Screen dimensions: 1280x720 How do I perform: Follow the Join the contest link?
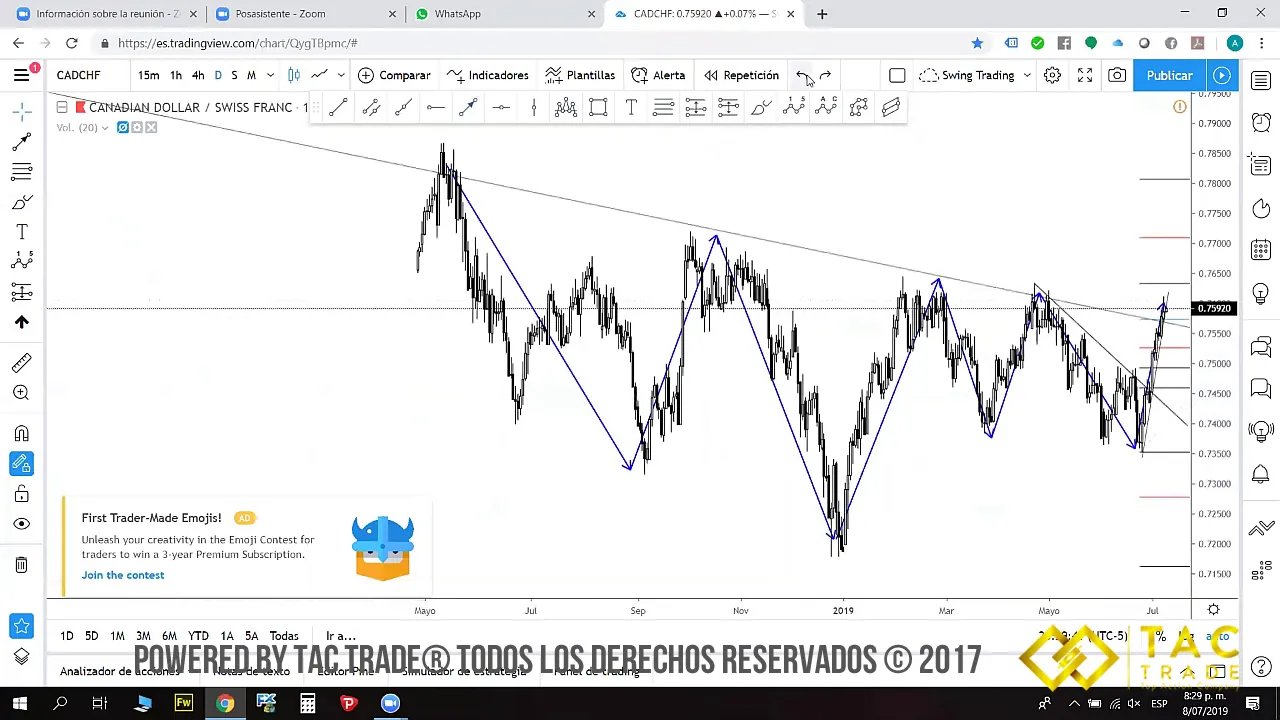pyautogui.click(x=123, y=575)
